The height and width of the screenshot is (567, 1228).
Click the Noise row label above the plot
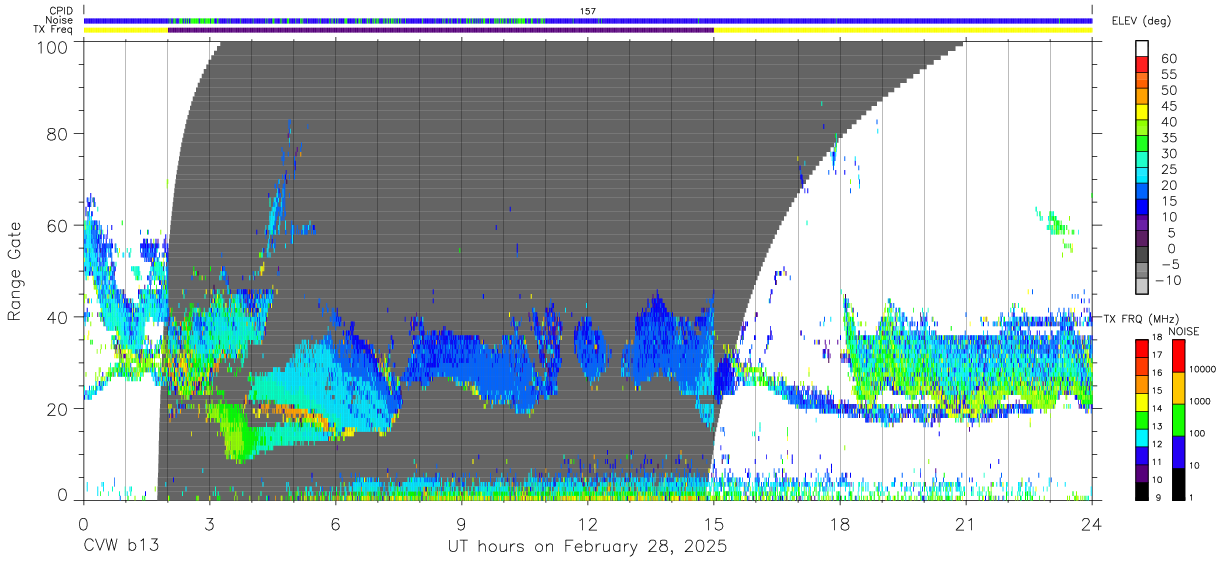[x=61, y=20]
